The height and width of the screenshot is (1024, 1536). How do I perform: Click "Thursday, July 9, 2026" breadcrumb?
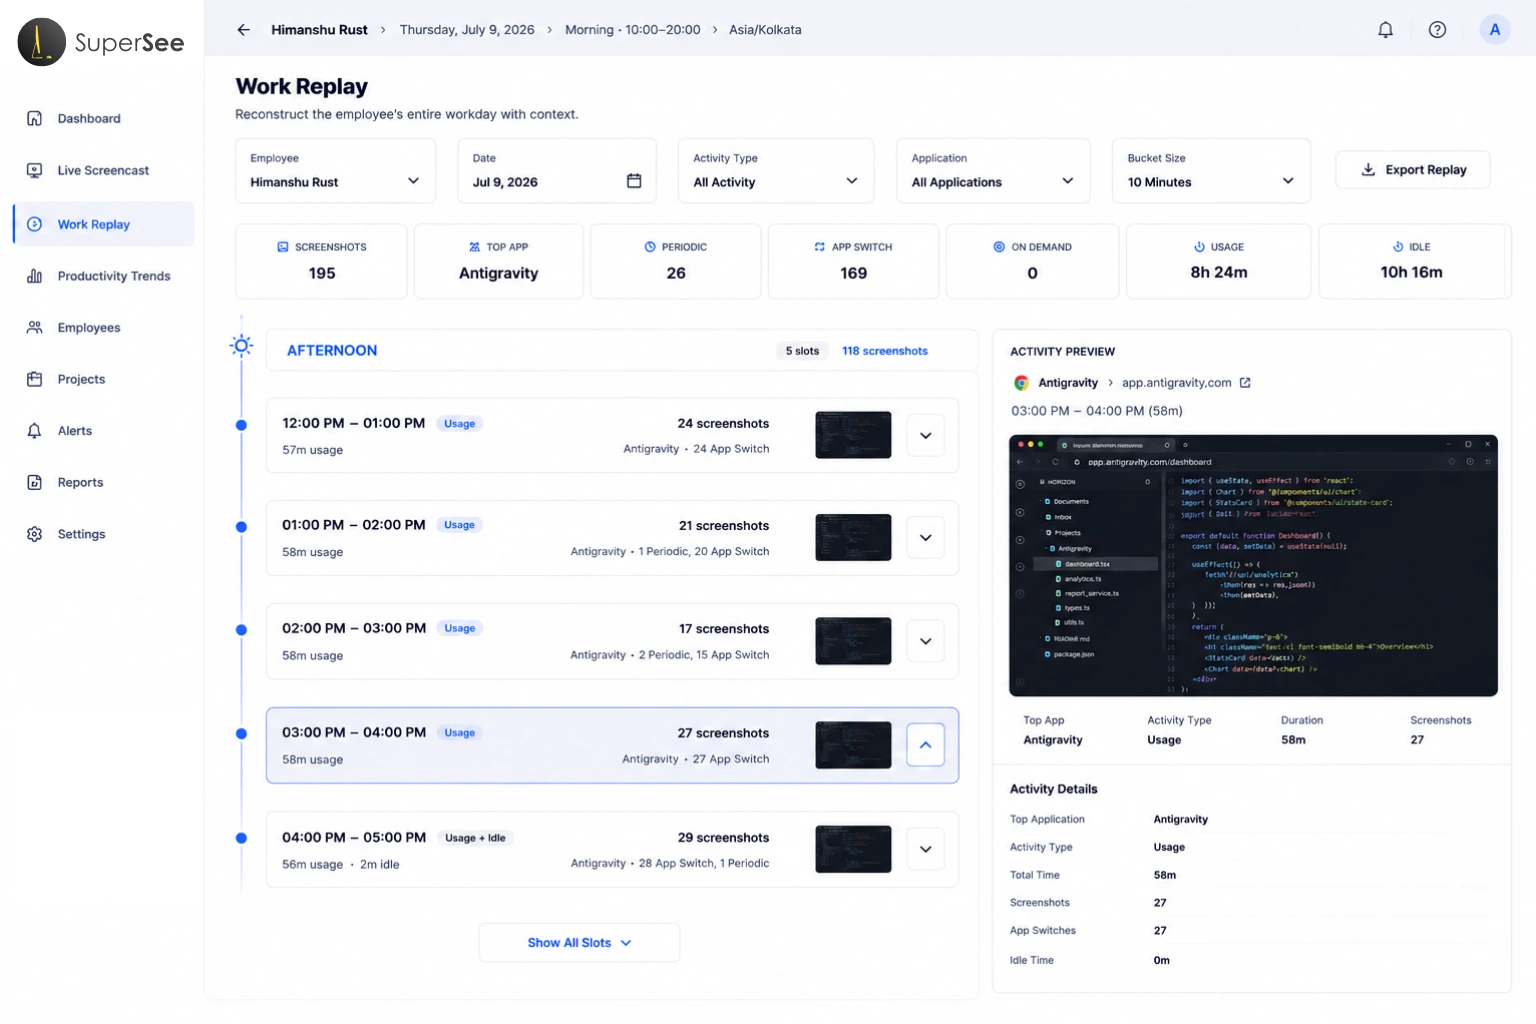coord(467,30)
